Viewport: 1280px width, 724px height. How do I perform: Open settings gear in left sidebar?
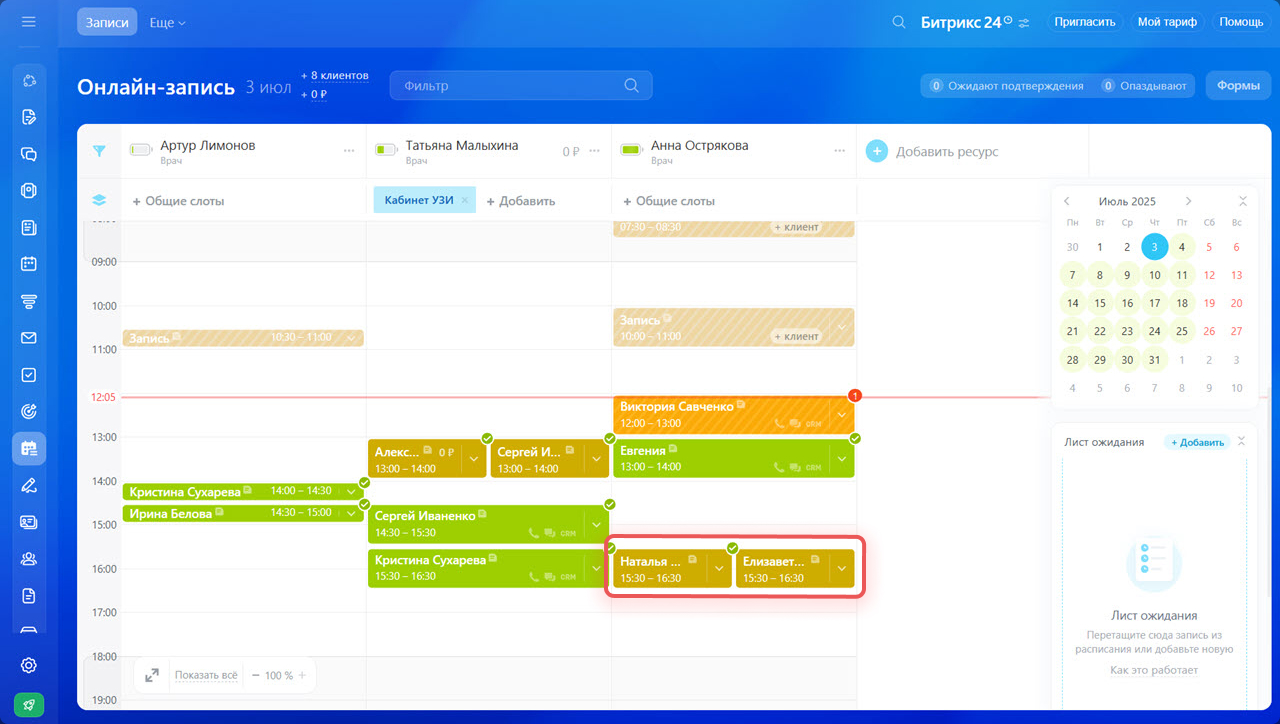click(28, 665)
